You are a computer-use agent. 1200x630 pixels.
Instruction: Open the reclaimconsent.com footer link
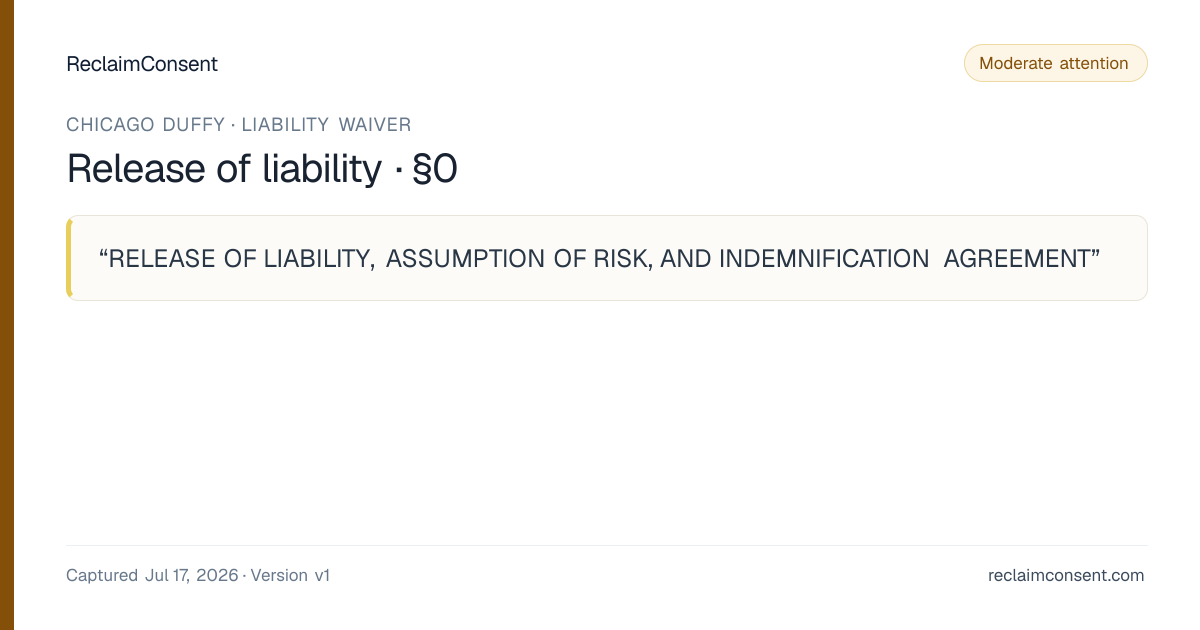pos(1066,575)
